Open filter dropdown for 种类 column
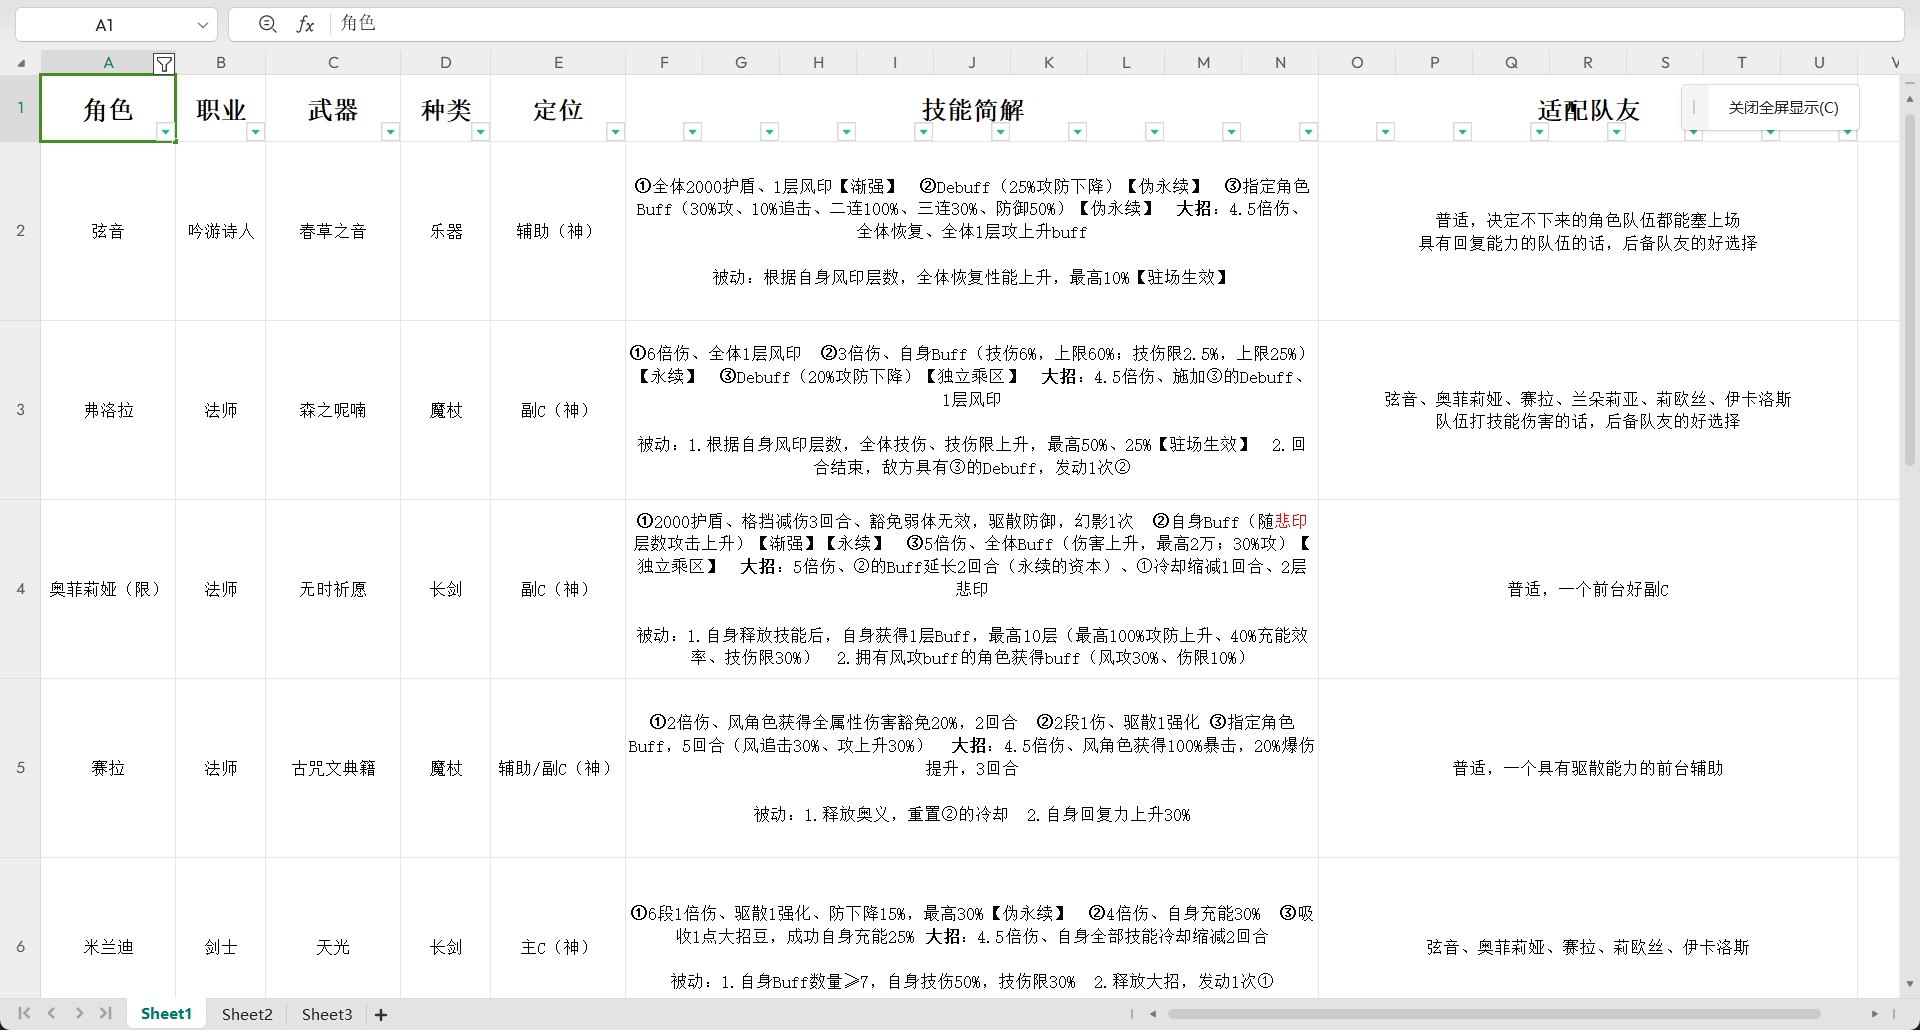The width and height of the screenshot is (1920, 1030). point(480,132)
